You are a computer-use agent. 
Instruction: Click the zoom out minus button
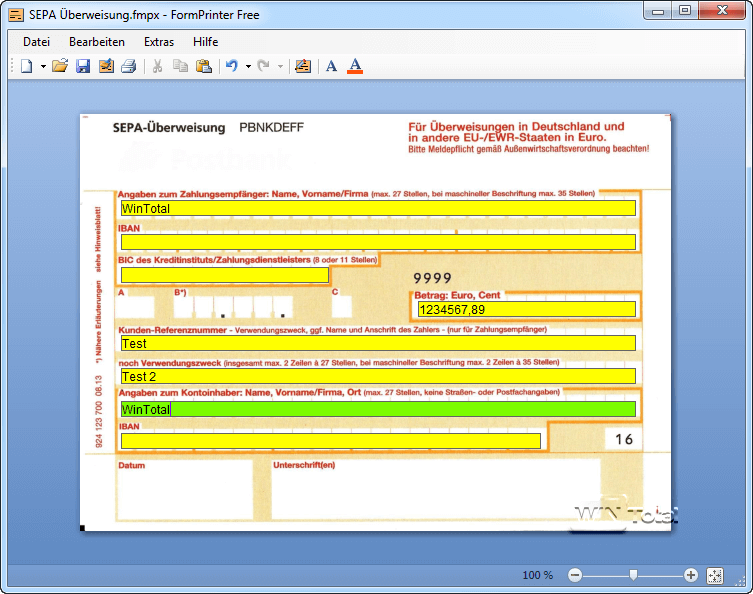pos(575,575)
